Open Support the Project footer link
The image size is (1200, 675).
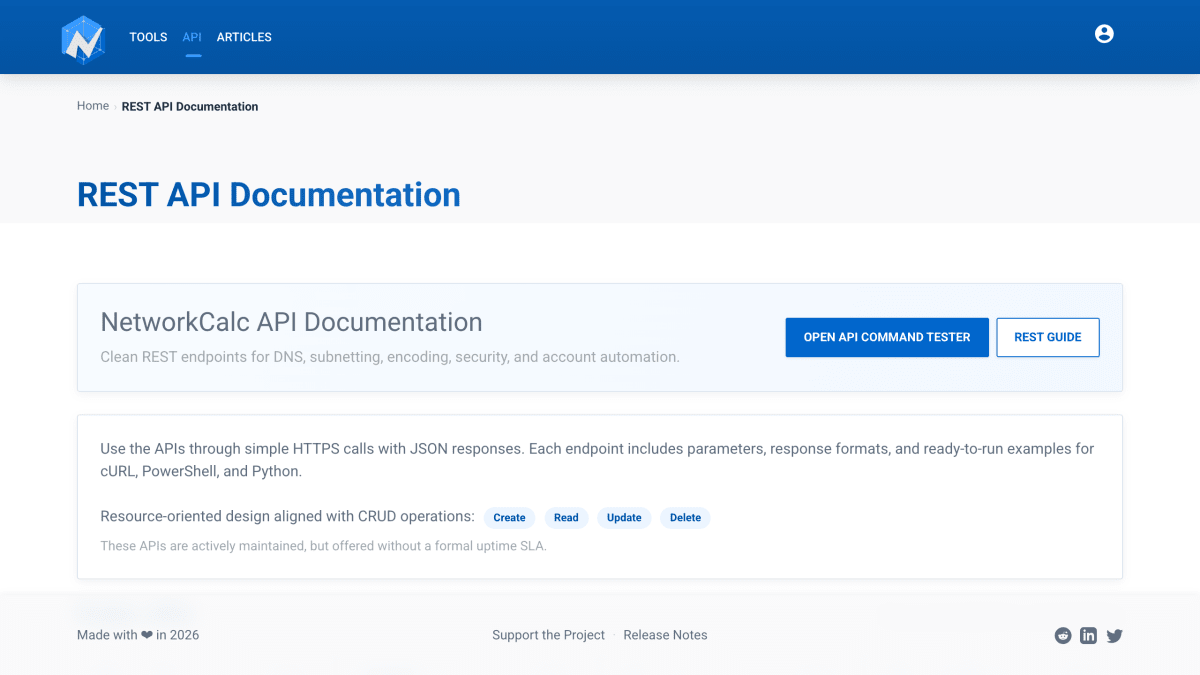click(x=548, y=635)
